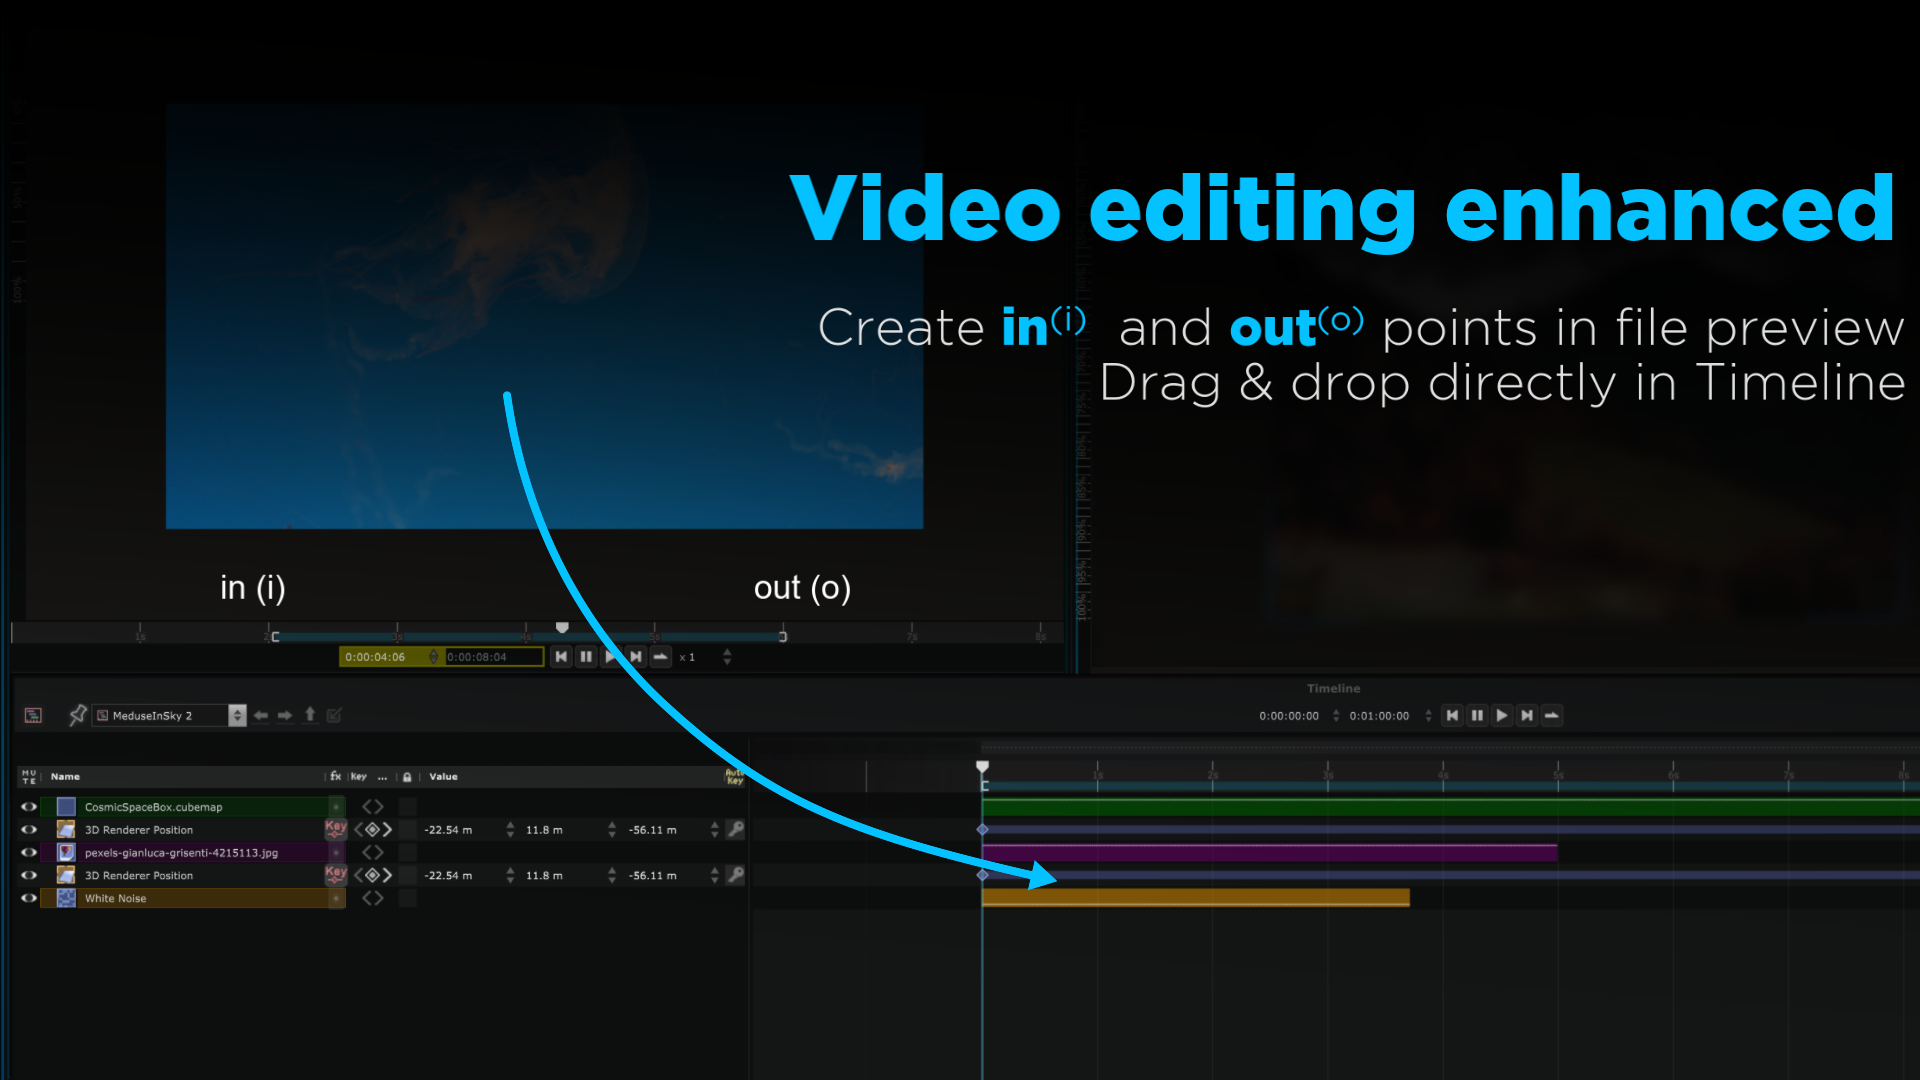1920x1080 pixels.
Task: Click the Key badge on first 3D Renderer Position
Action: (336, 828)
